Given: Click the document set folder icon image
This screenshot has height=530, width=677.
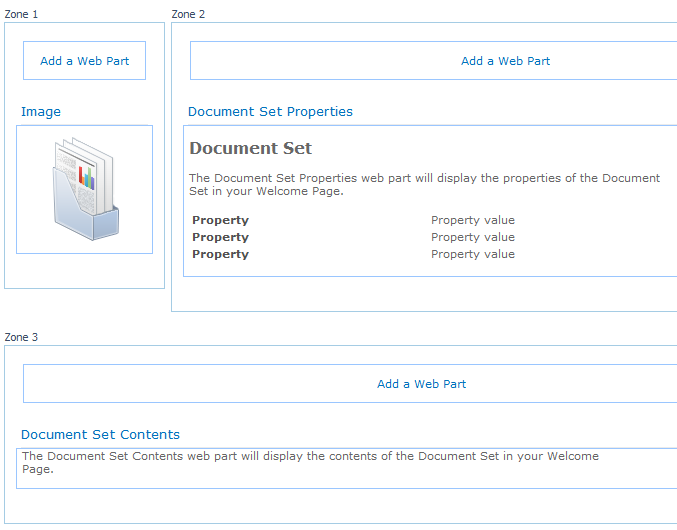Looking at the screenshot, I should pos(85,189).
